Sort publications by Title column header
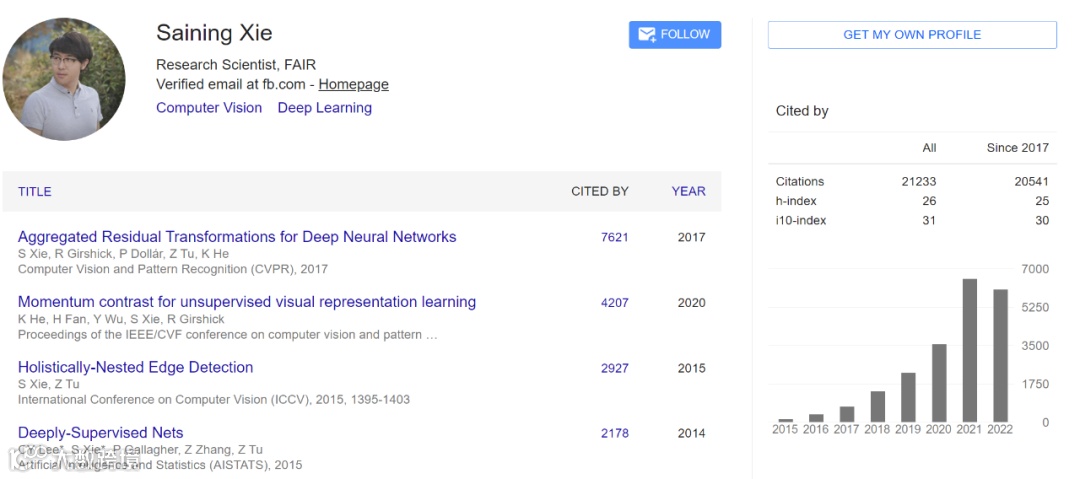 click(x=35, y=191)
